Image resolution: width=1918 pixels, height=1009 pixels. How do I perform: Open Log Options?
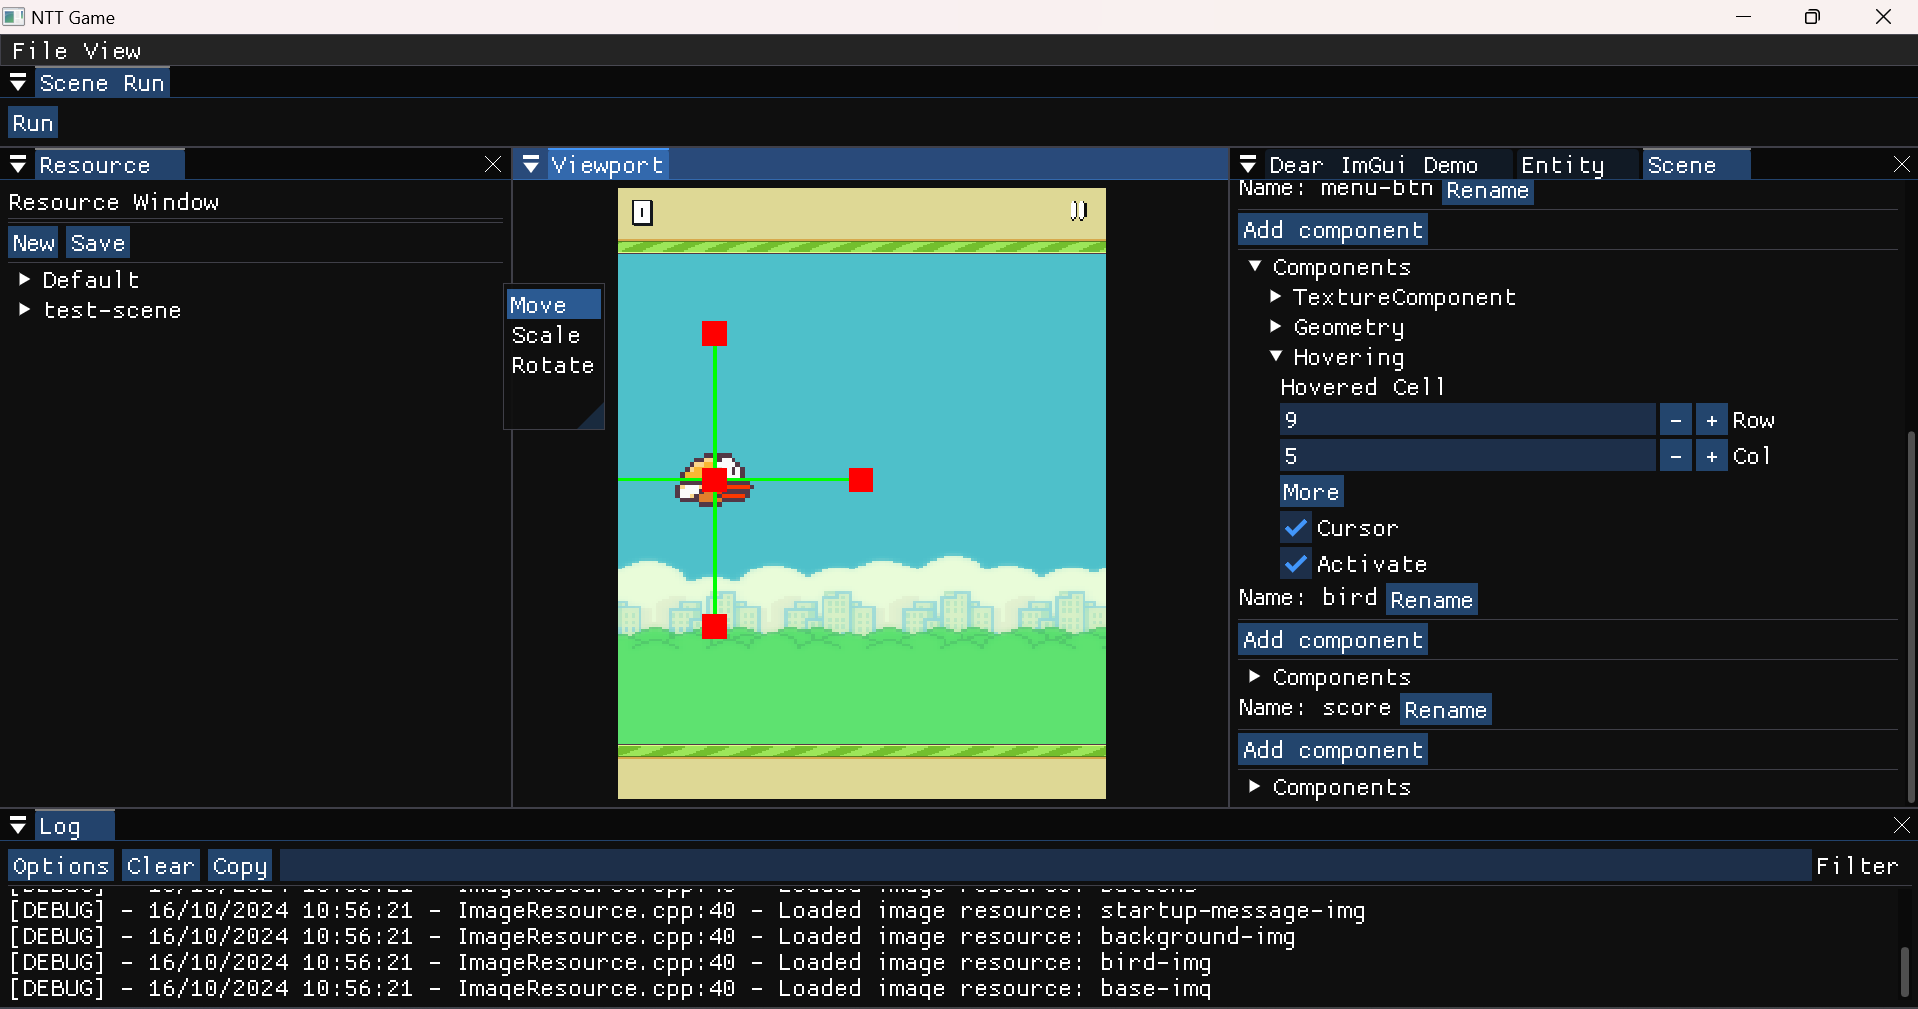(60, 866)
